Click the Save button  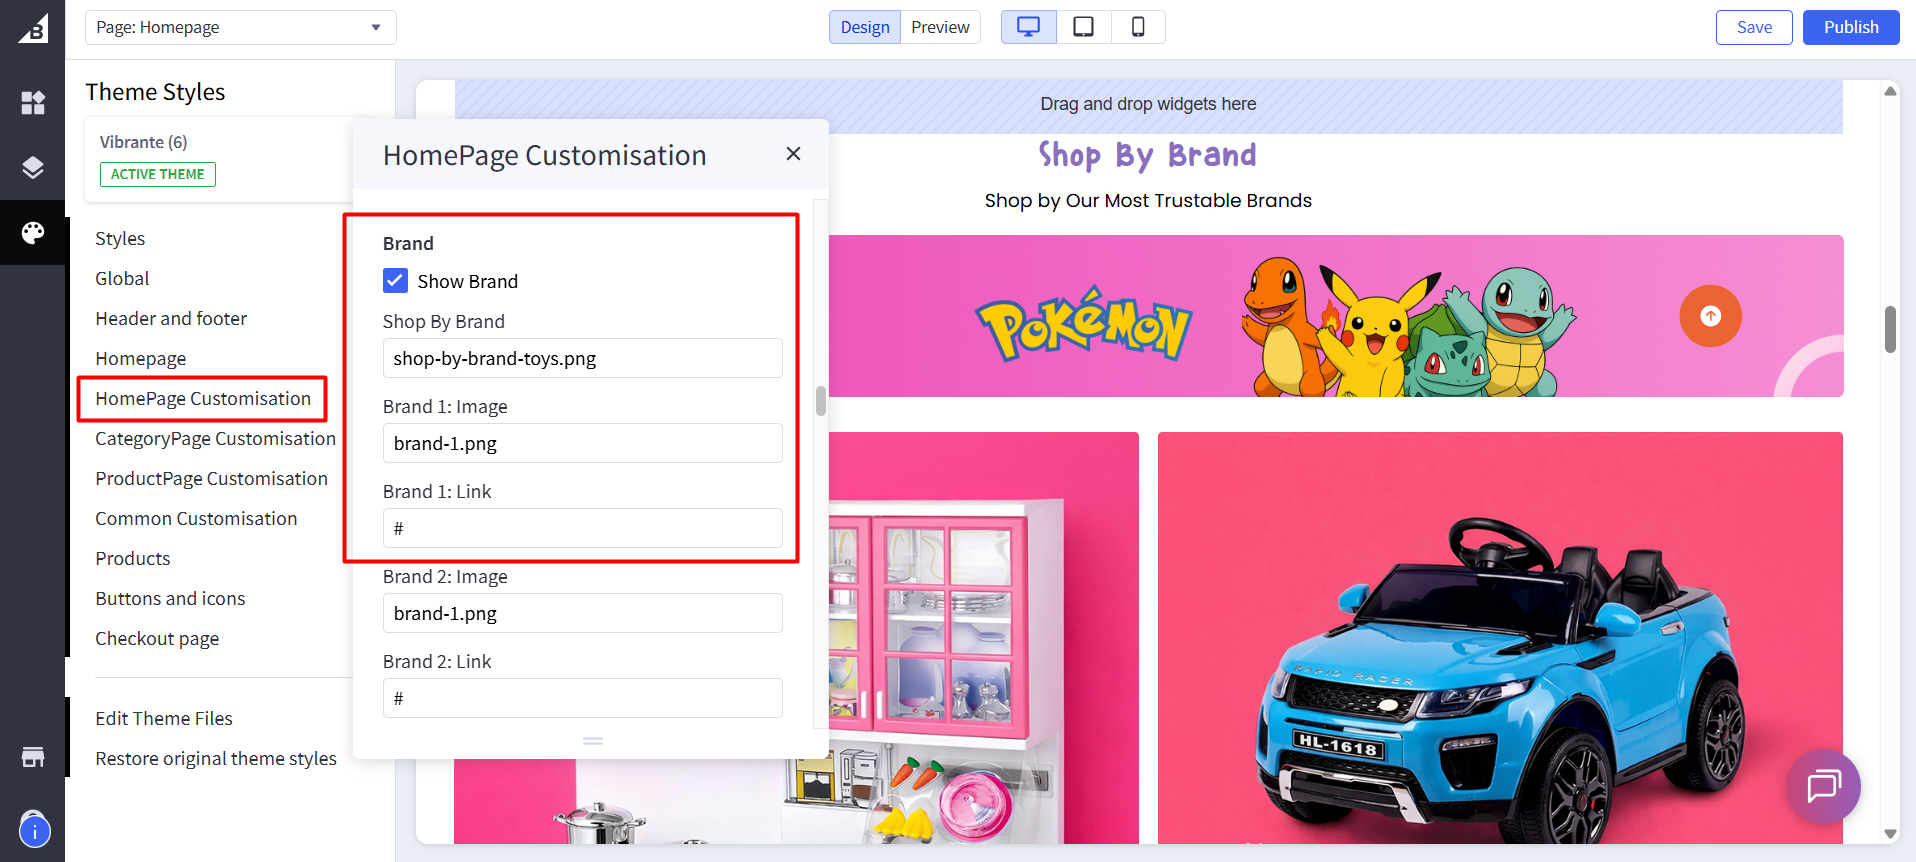tap(1754, 27)
